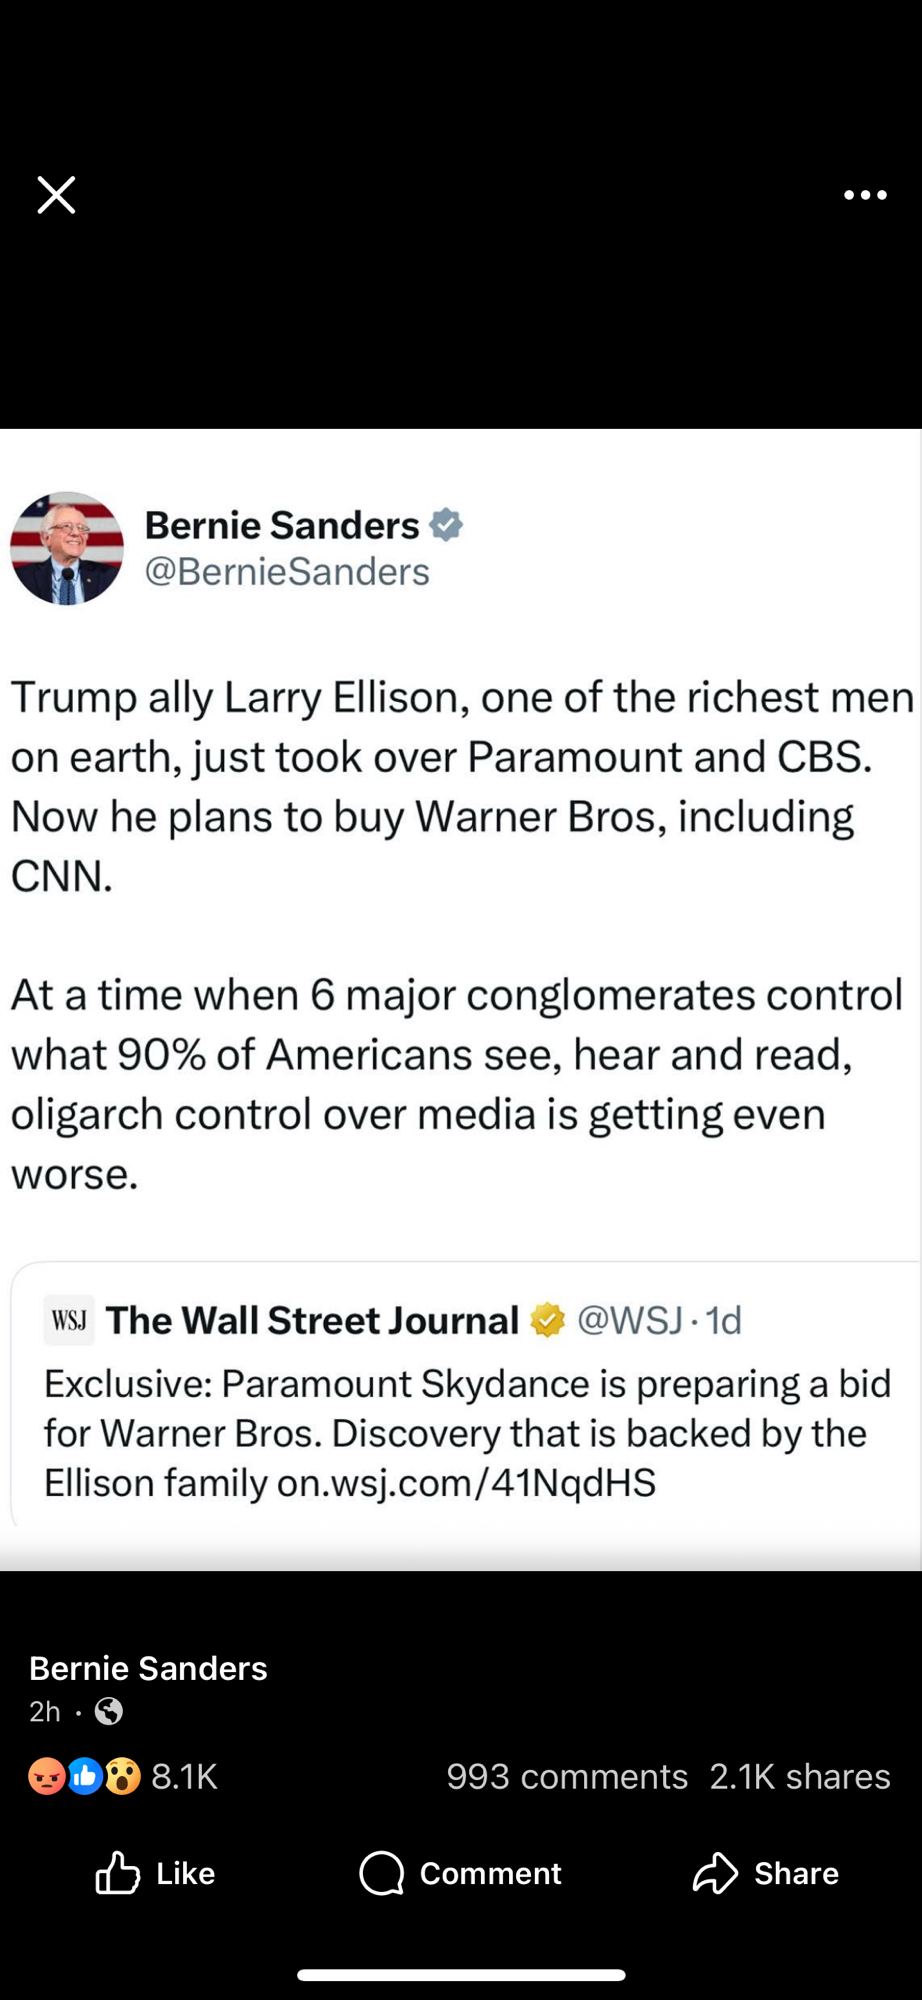Viewport: 922px width, 2000px height.
Task: Tap the wow reaction emoji
Action: (x=122, y=1776)
